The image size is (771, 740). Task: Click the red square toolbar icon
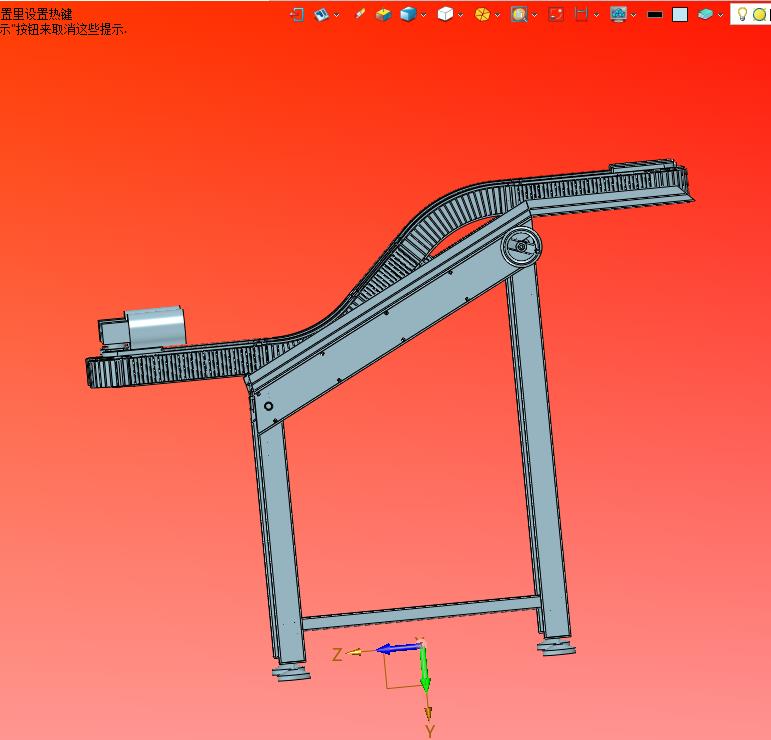pyautogui.click(x=556, y=14)
